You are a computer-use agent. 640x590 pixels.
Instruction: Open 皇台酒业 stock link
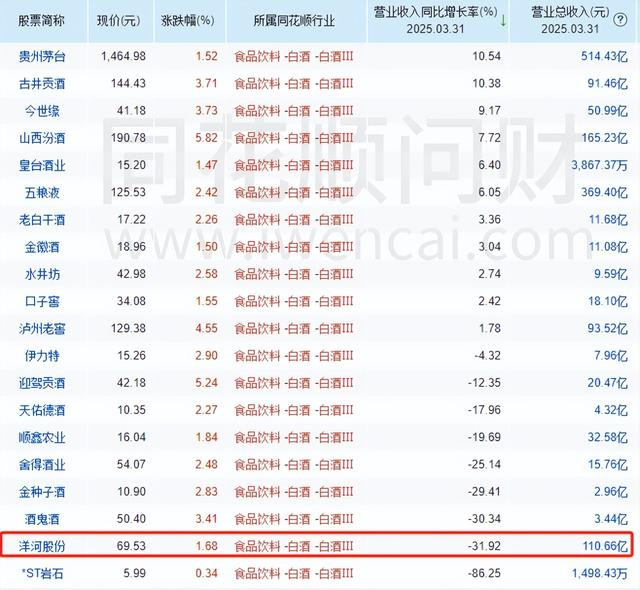tap(42, 165)
